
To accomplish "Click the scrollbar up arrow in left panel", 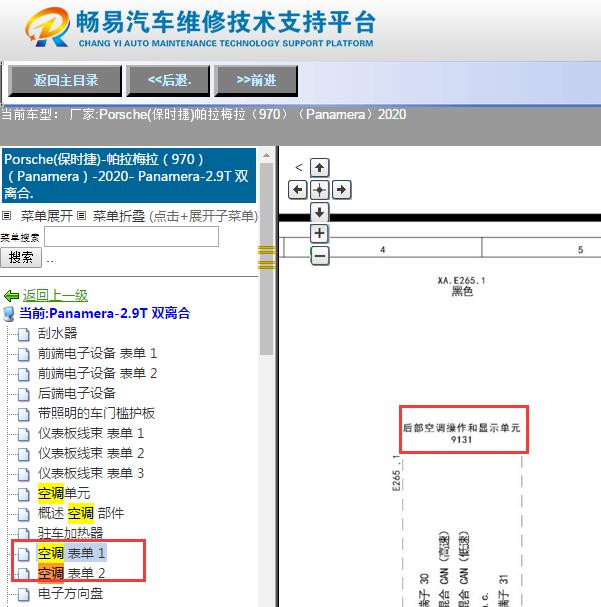I will [x=266, y=156].
